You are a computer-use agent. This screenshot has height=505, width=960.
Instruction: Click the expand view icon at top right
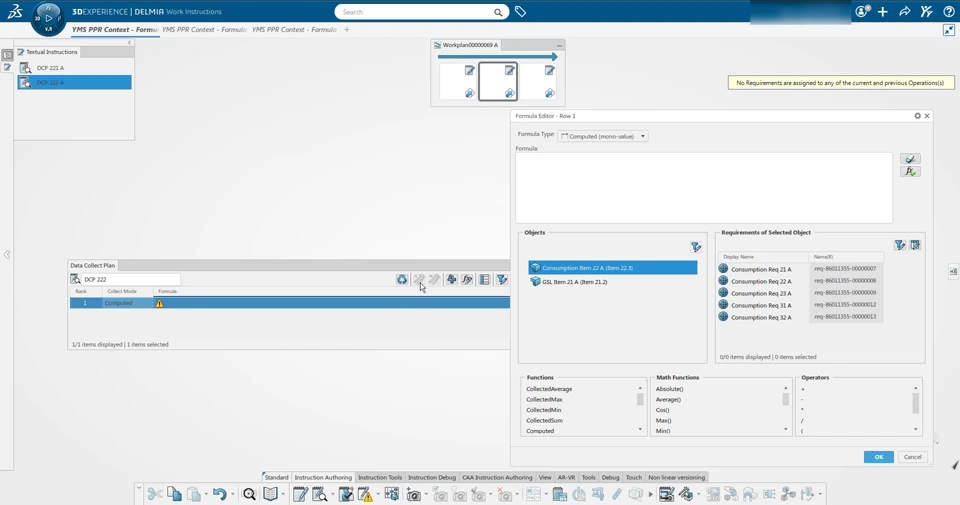tap(948, 30)
